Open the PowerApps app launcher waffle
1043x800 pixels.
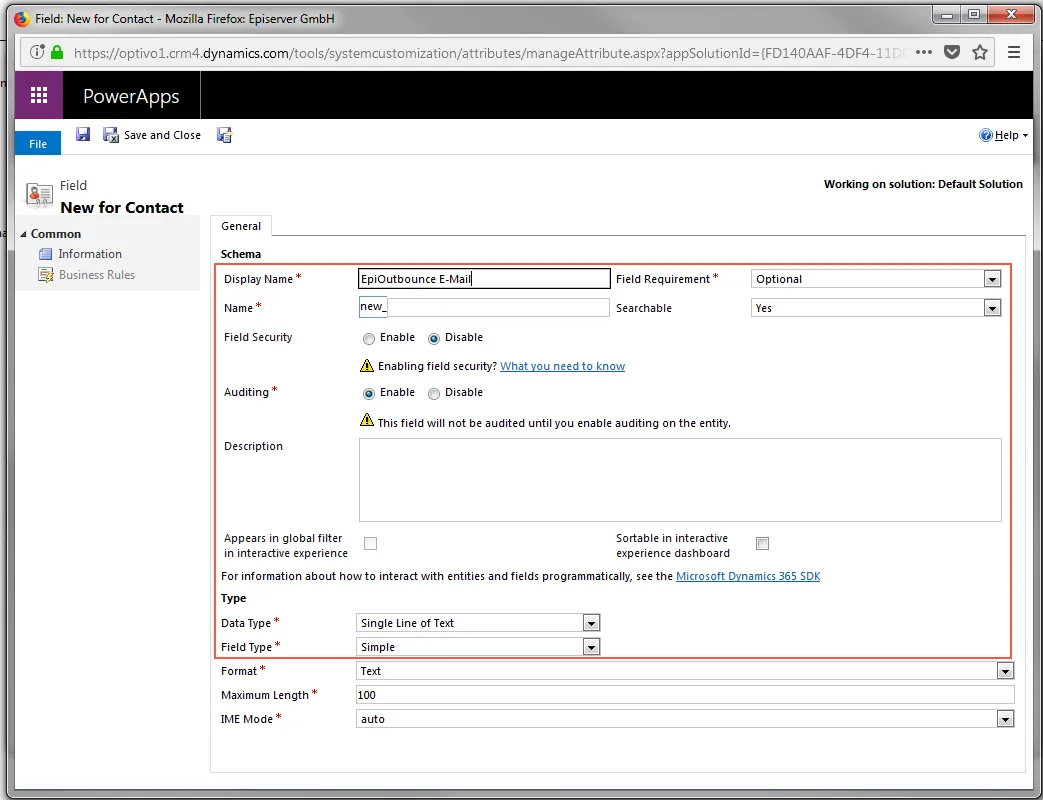(x=39, y=95)
